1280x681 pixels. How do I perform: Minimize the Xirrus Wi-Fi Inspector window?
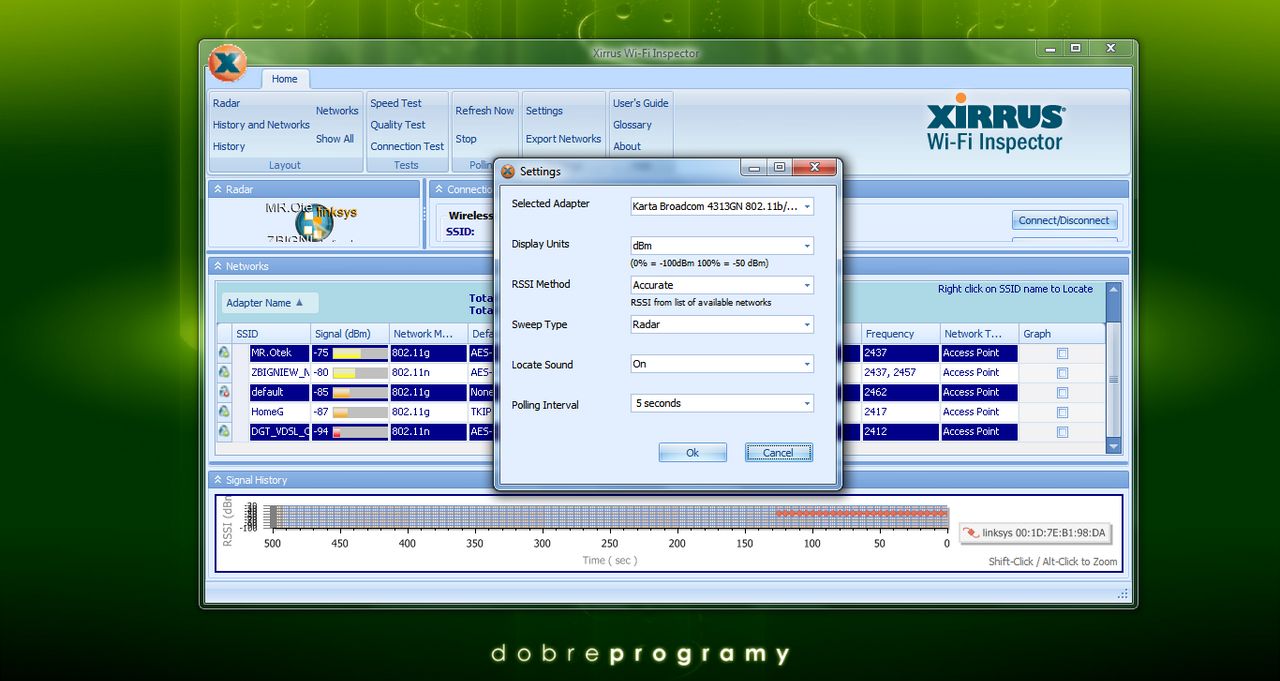1049,48
